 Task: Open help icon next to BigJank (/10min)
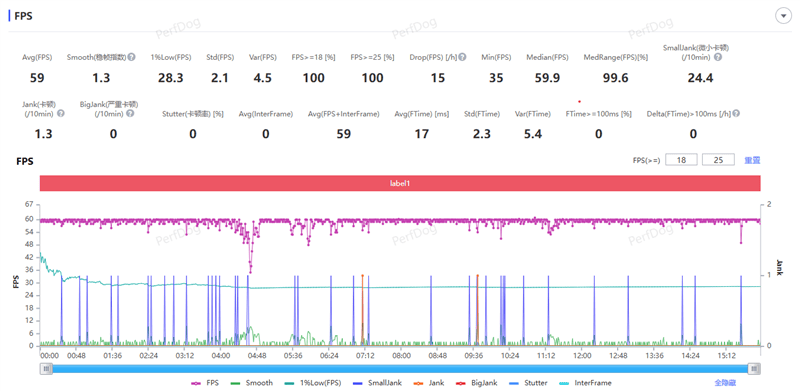[130, 113]
